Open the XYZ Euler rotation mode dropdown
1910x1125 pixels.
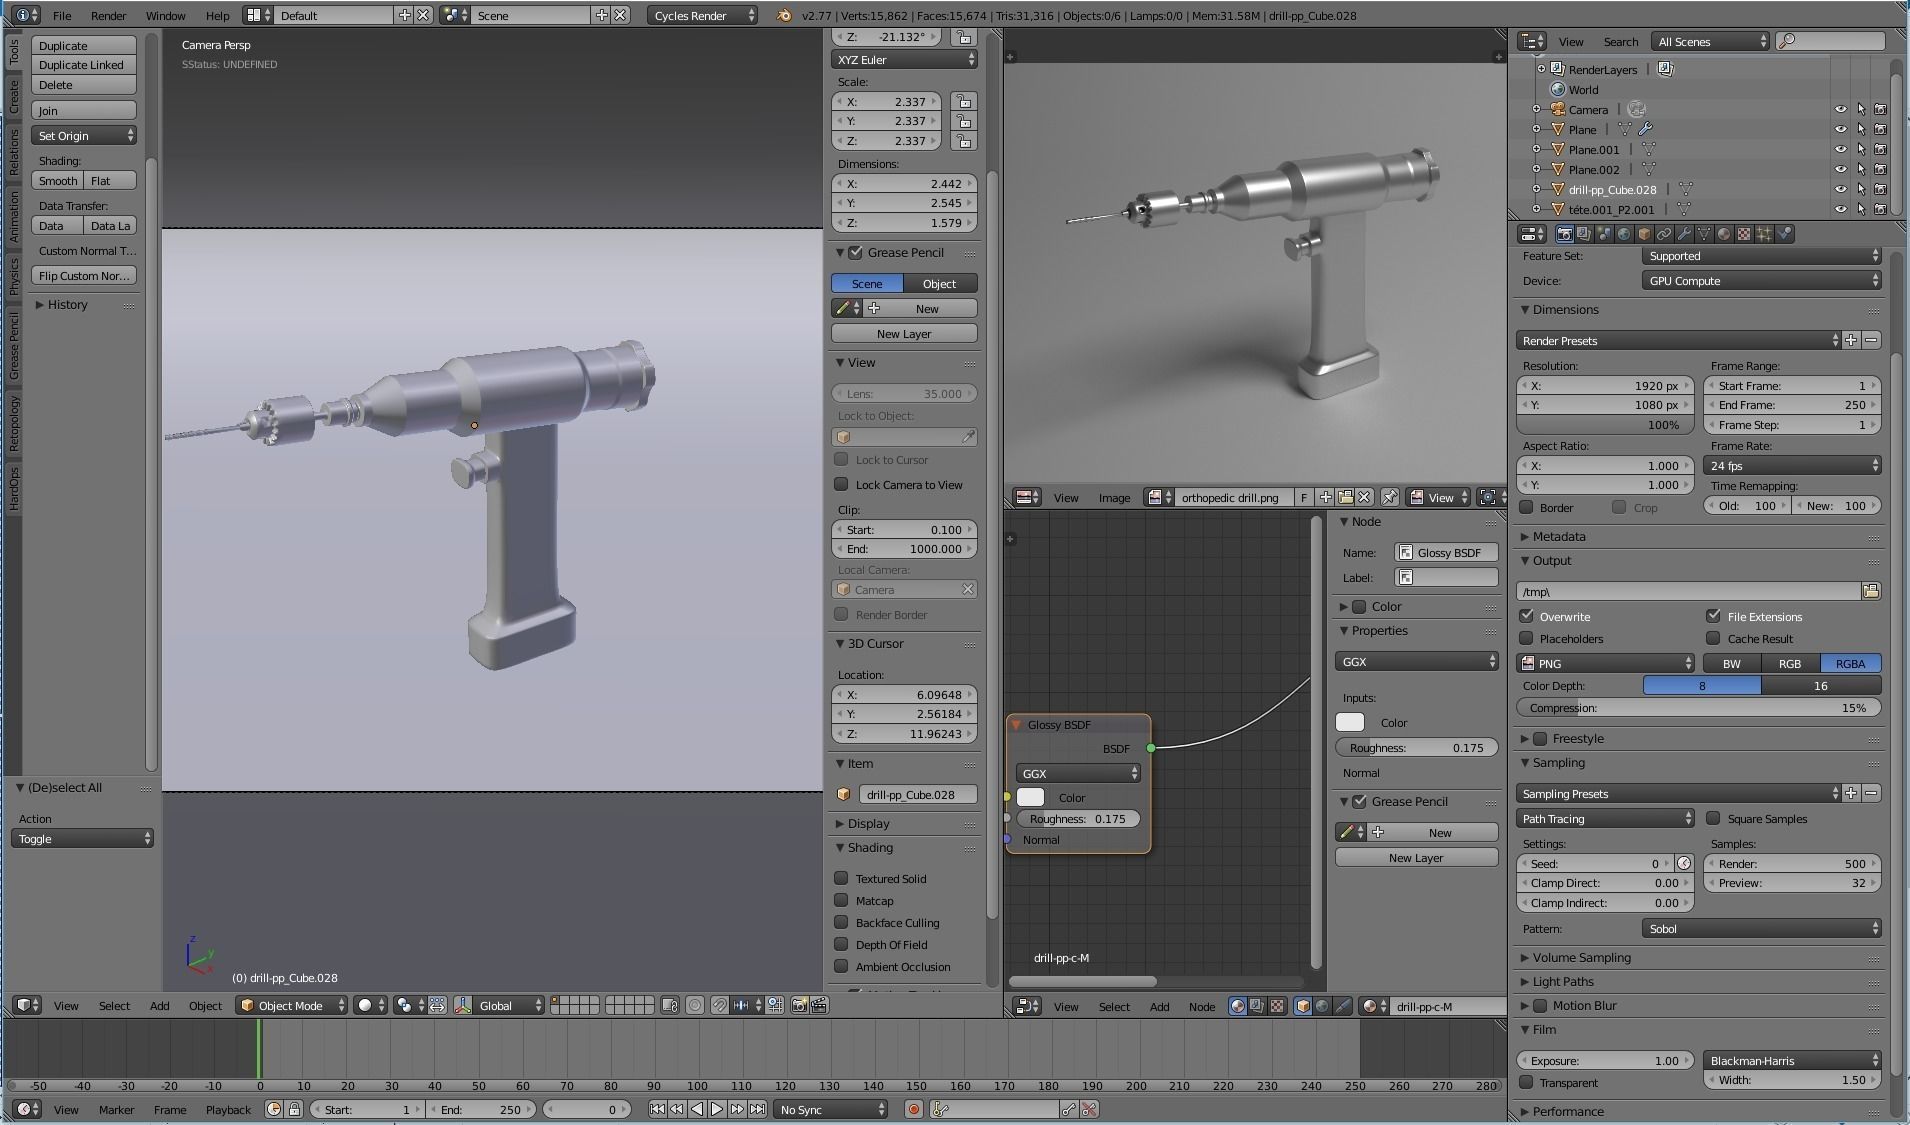click(903, 60)
